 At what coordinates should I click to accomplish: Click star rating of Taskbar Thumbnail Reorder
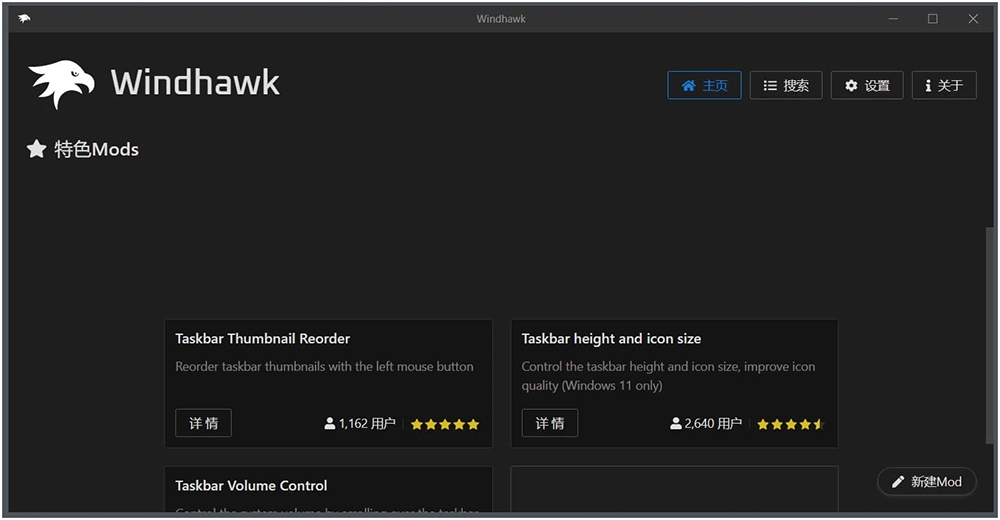pyautogui.click(x=445, y=424)
